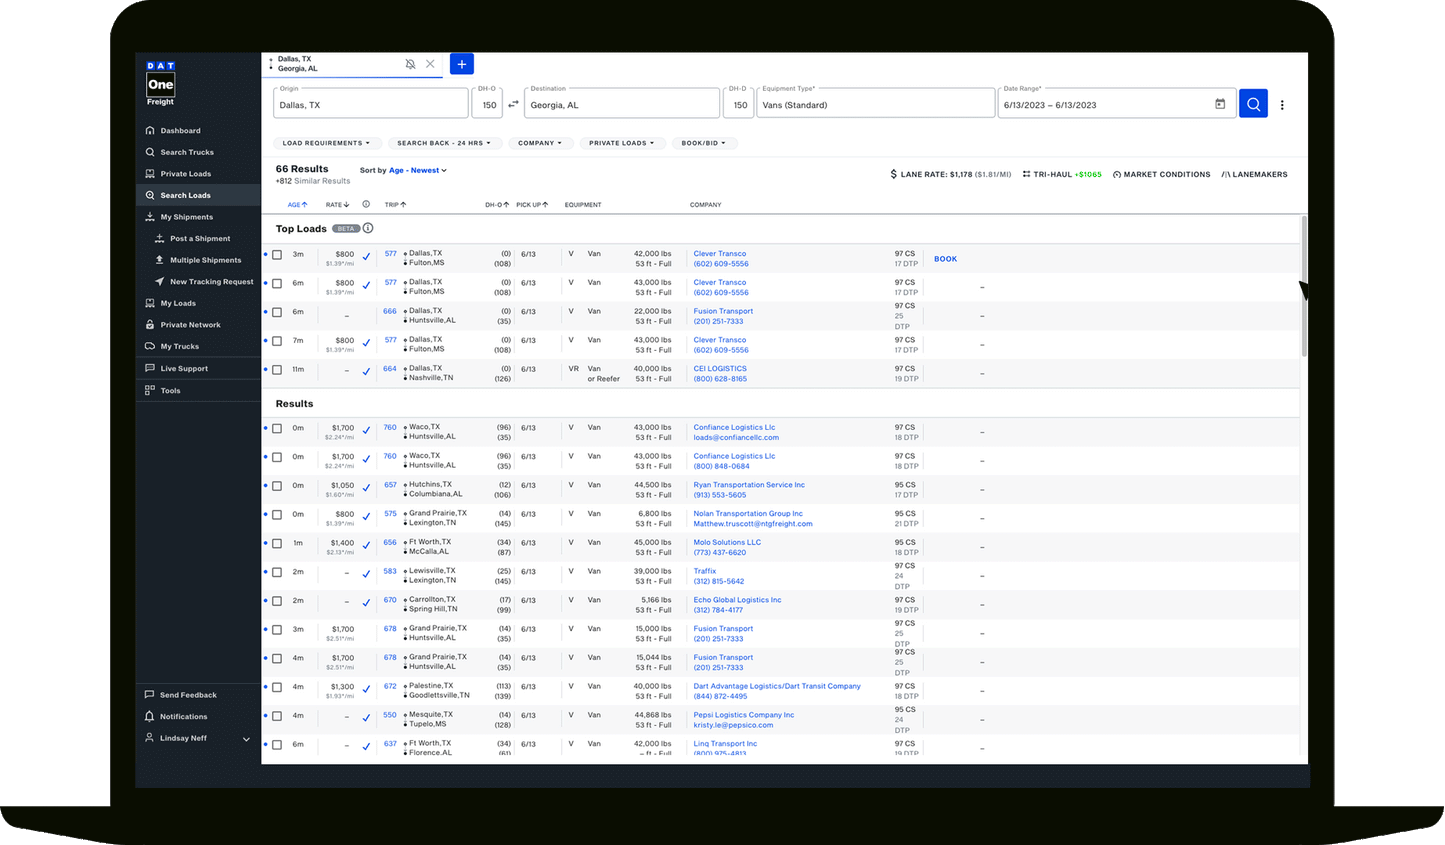This screenshot has width=1445, height=845.
Task: Click the muted alarm bell on the search tab
Action: [410, 64]
